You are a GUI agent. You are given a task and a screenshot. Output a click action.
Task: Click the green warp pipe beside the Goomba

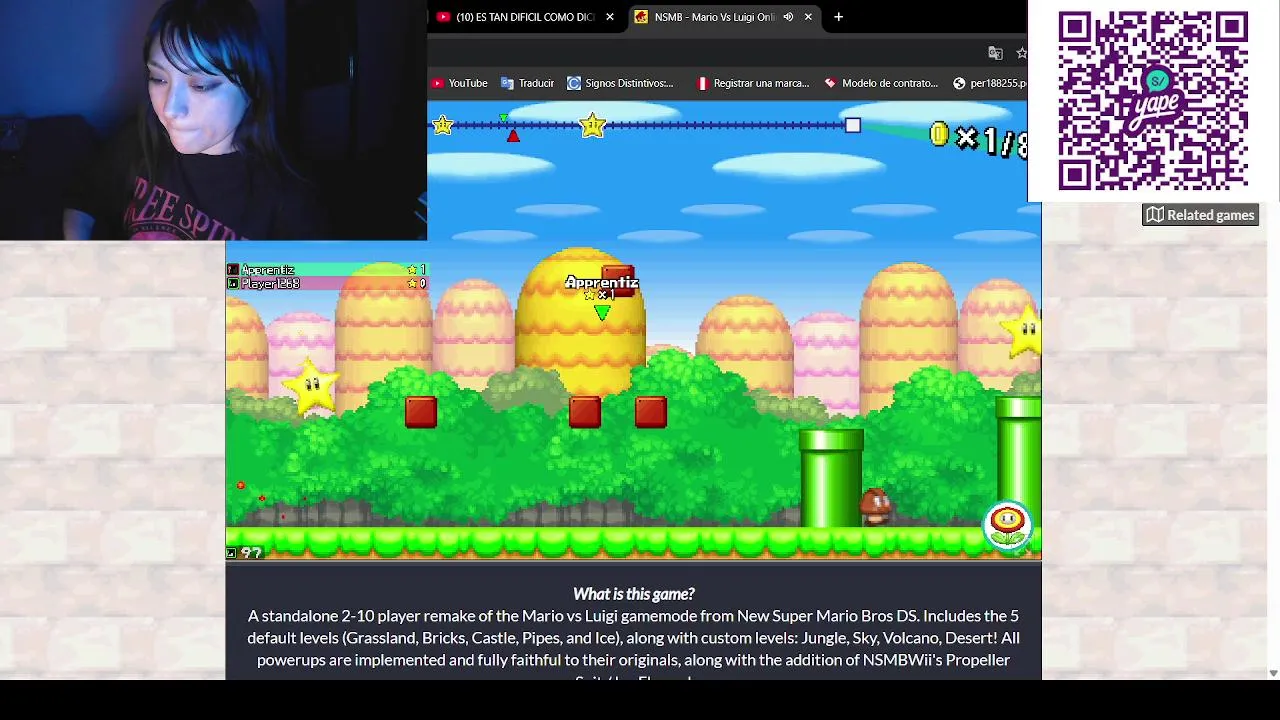pyautogui.click(x=831, y=478)
